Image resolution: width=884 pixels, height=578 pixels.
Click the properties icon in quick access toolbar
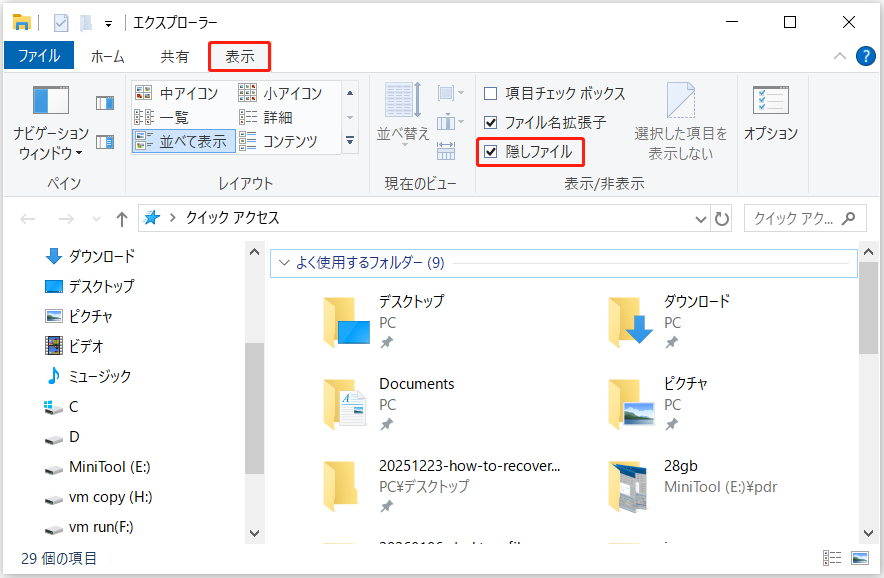coord(62,21)
